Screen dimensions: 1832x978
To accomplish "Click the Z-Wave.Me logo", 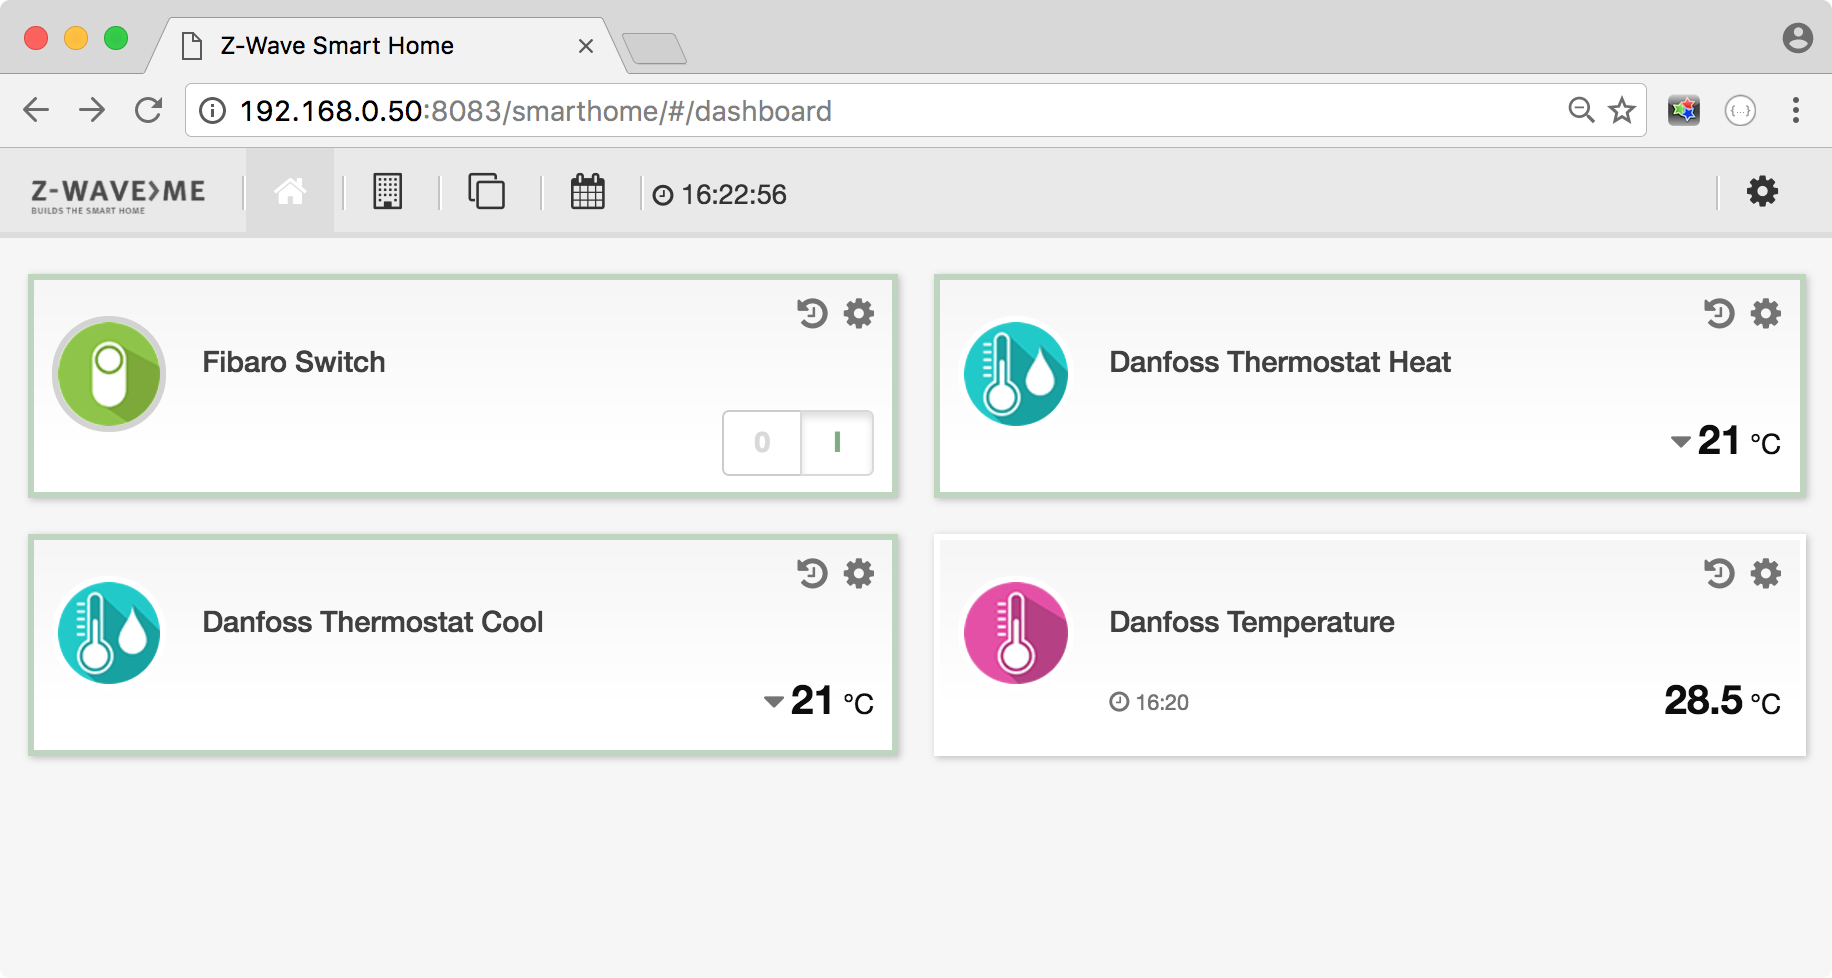I will [118, 195].
